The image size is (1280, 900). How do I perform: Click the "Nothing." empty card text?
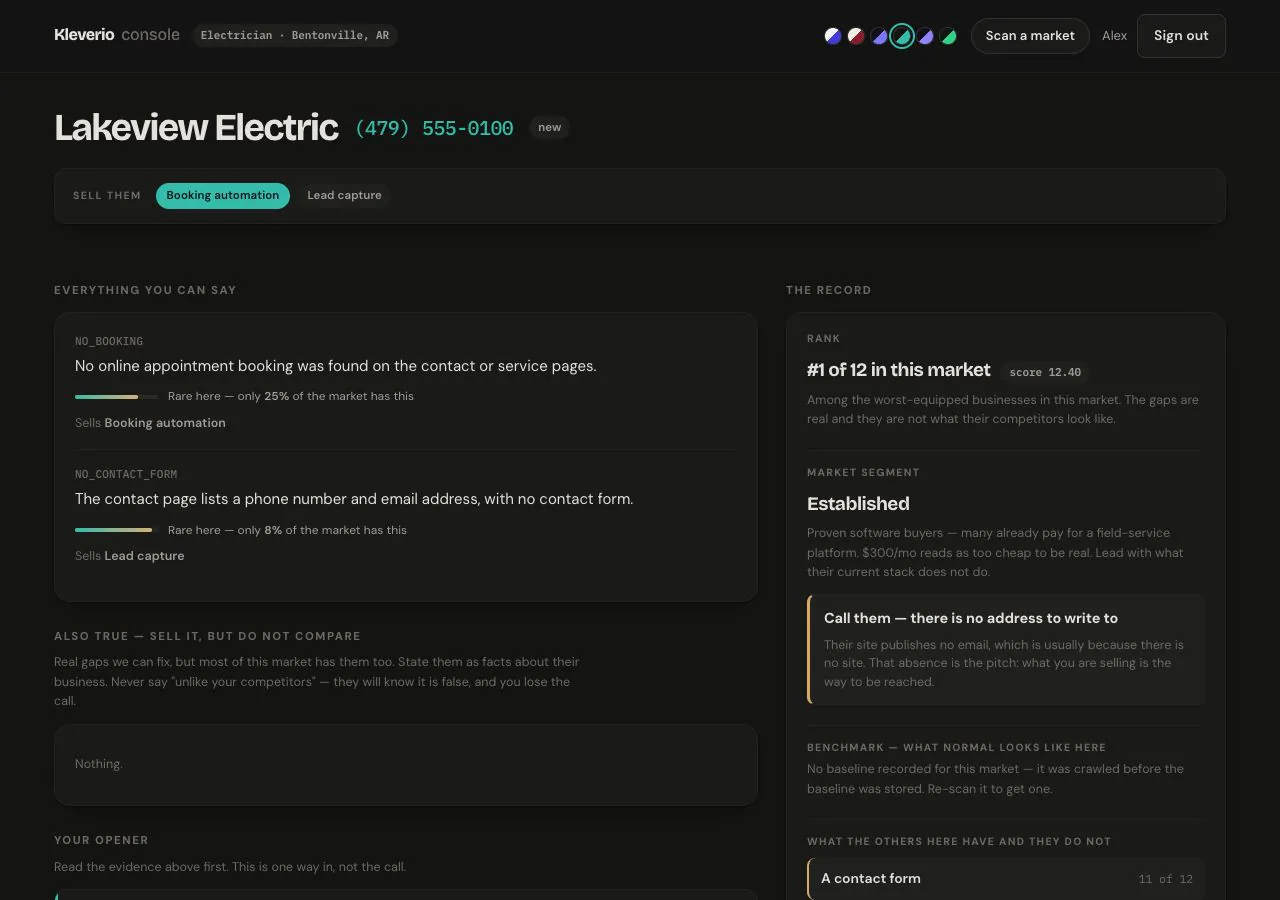pyautogui.click(x=99, y=764)
